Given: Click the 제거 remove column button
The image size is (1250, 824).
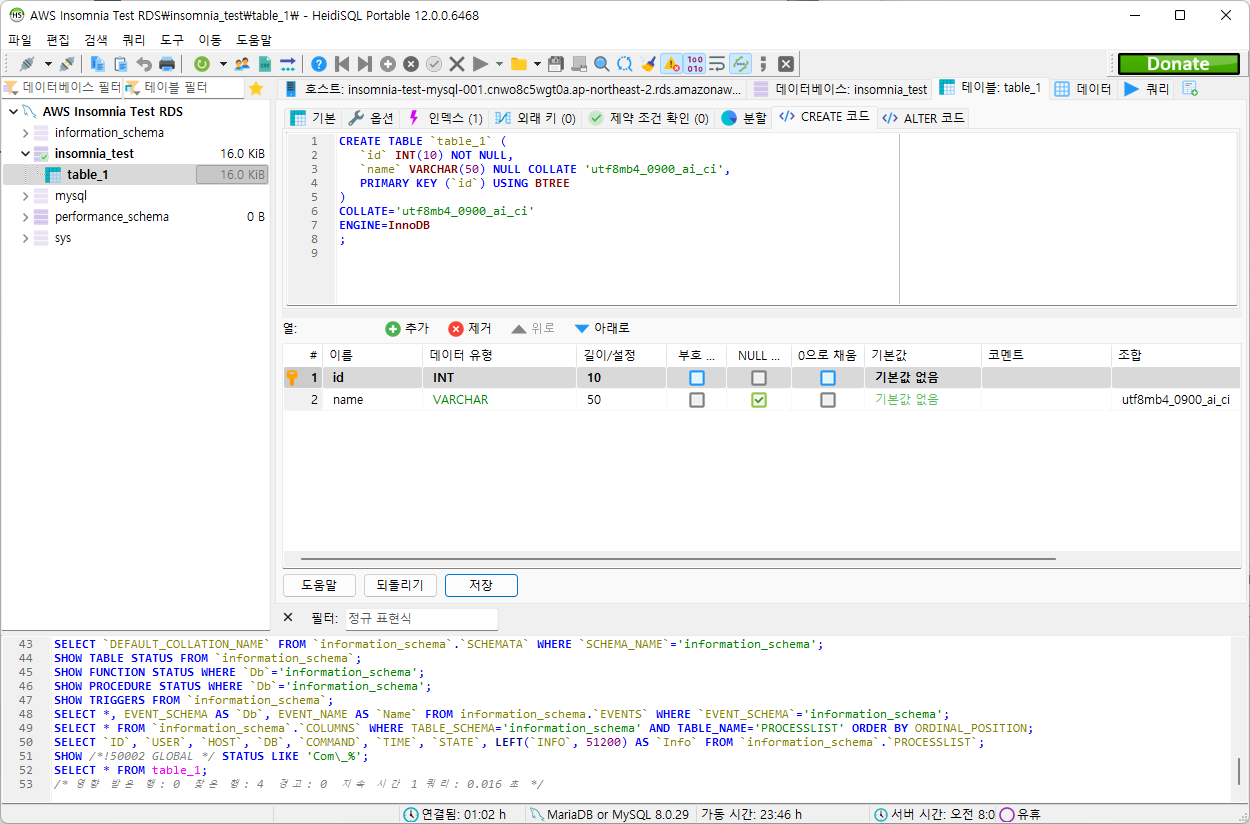Looking at the screenshot, I should (x=470, y=328).
